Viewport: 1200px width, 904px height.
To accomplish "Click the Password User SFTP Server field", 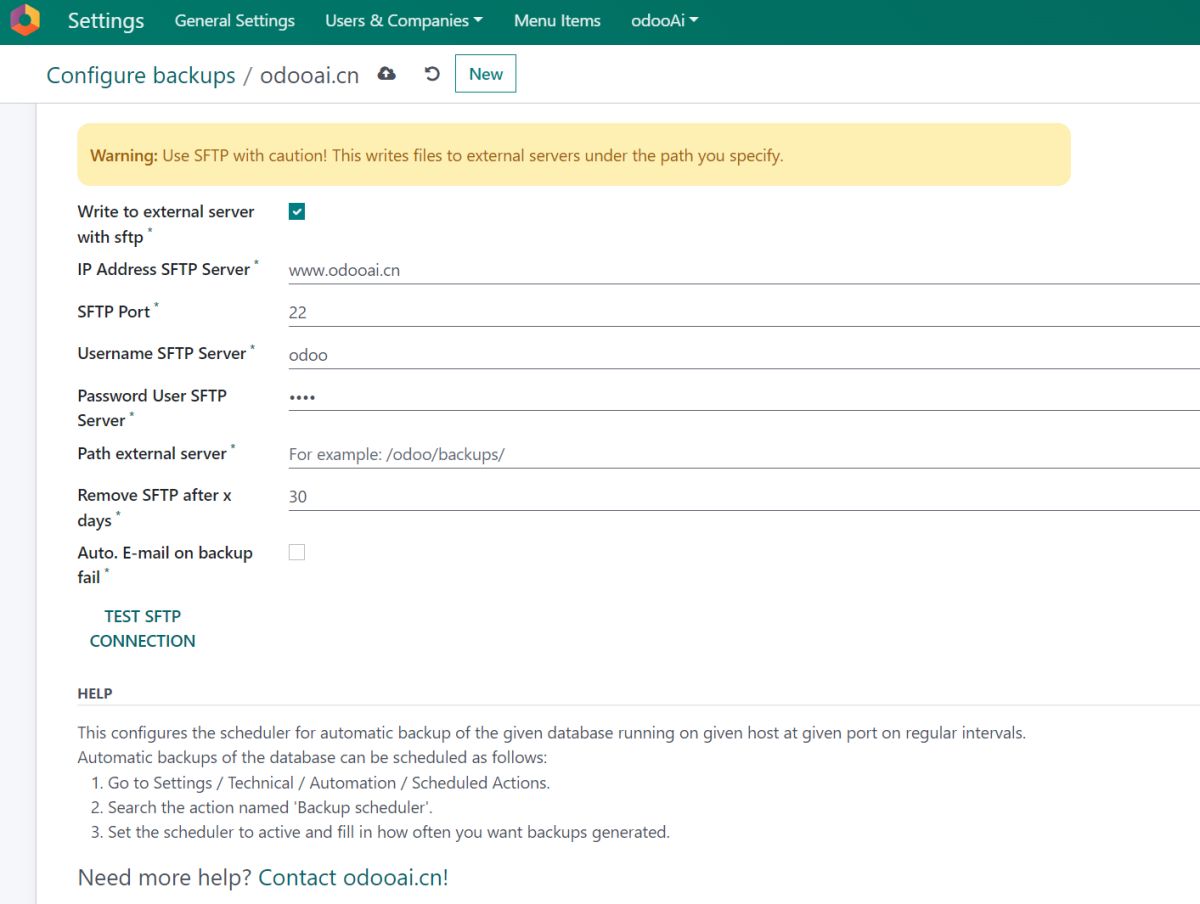I will pyautogui.click(x=740, y=397).
